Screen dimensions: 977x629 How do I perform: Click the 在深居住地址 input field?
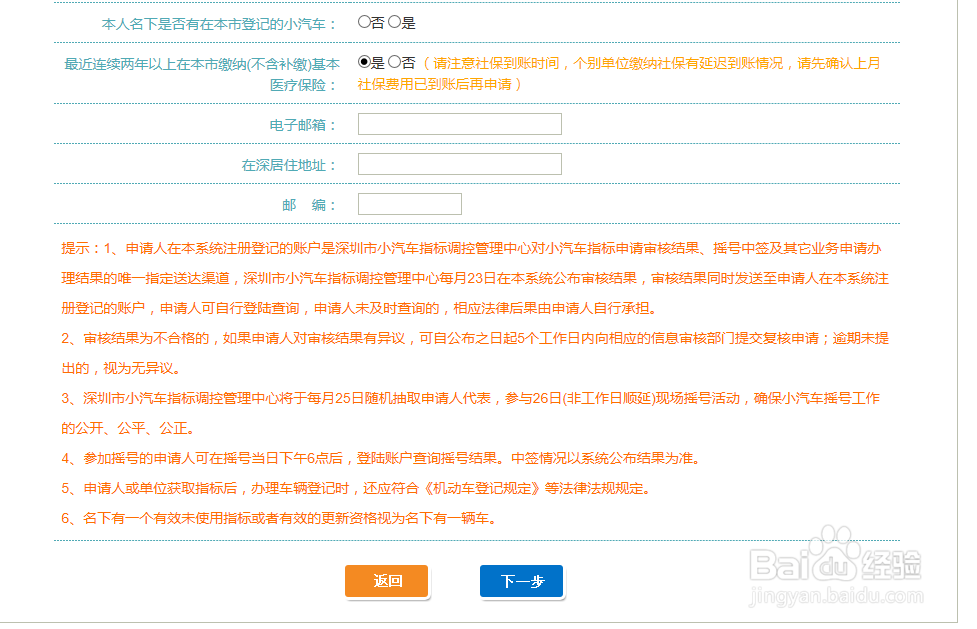[x=459, y=163]
